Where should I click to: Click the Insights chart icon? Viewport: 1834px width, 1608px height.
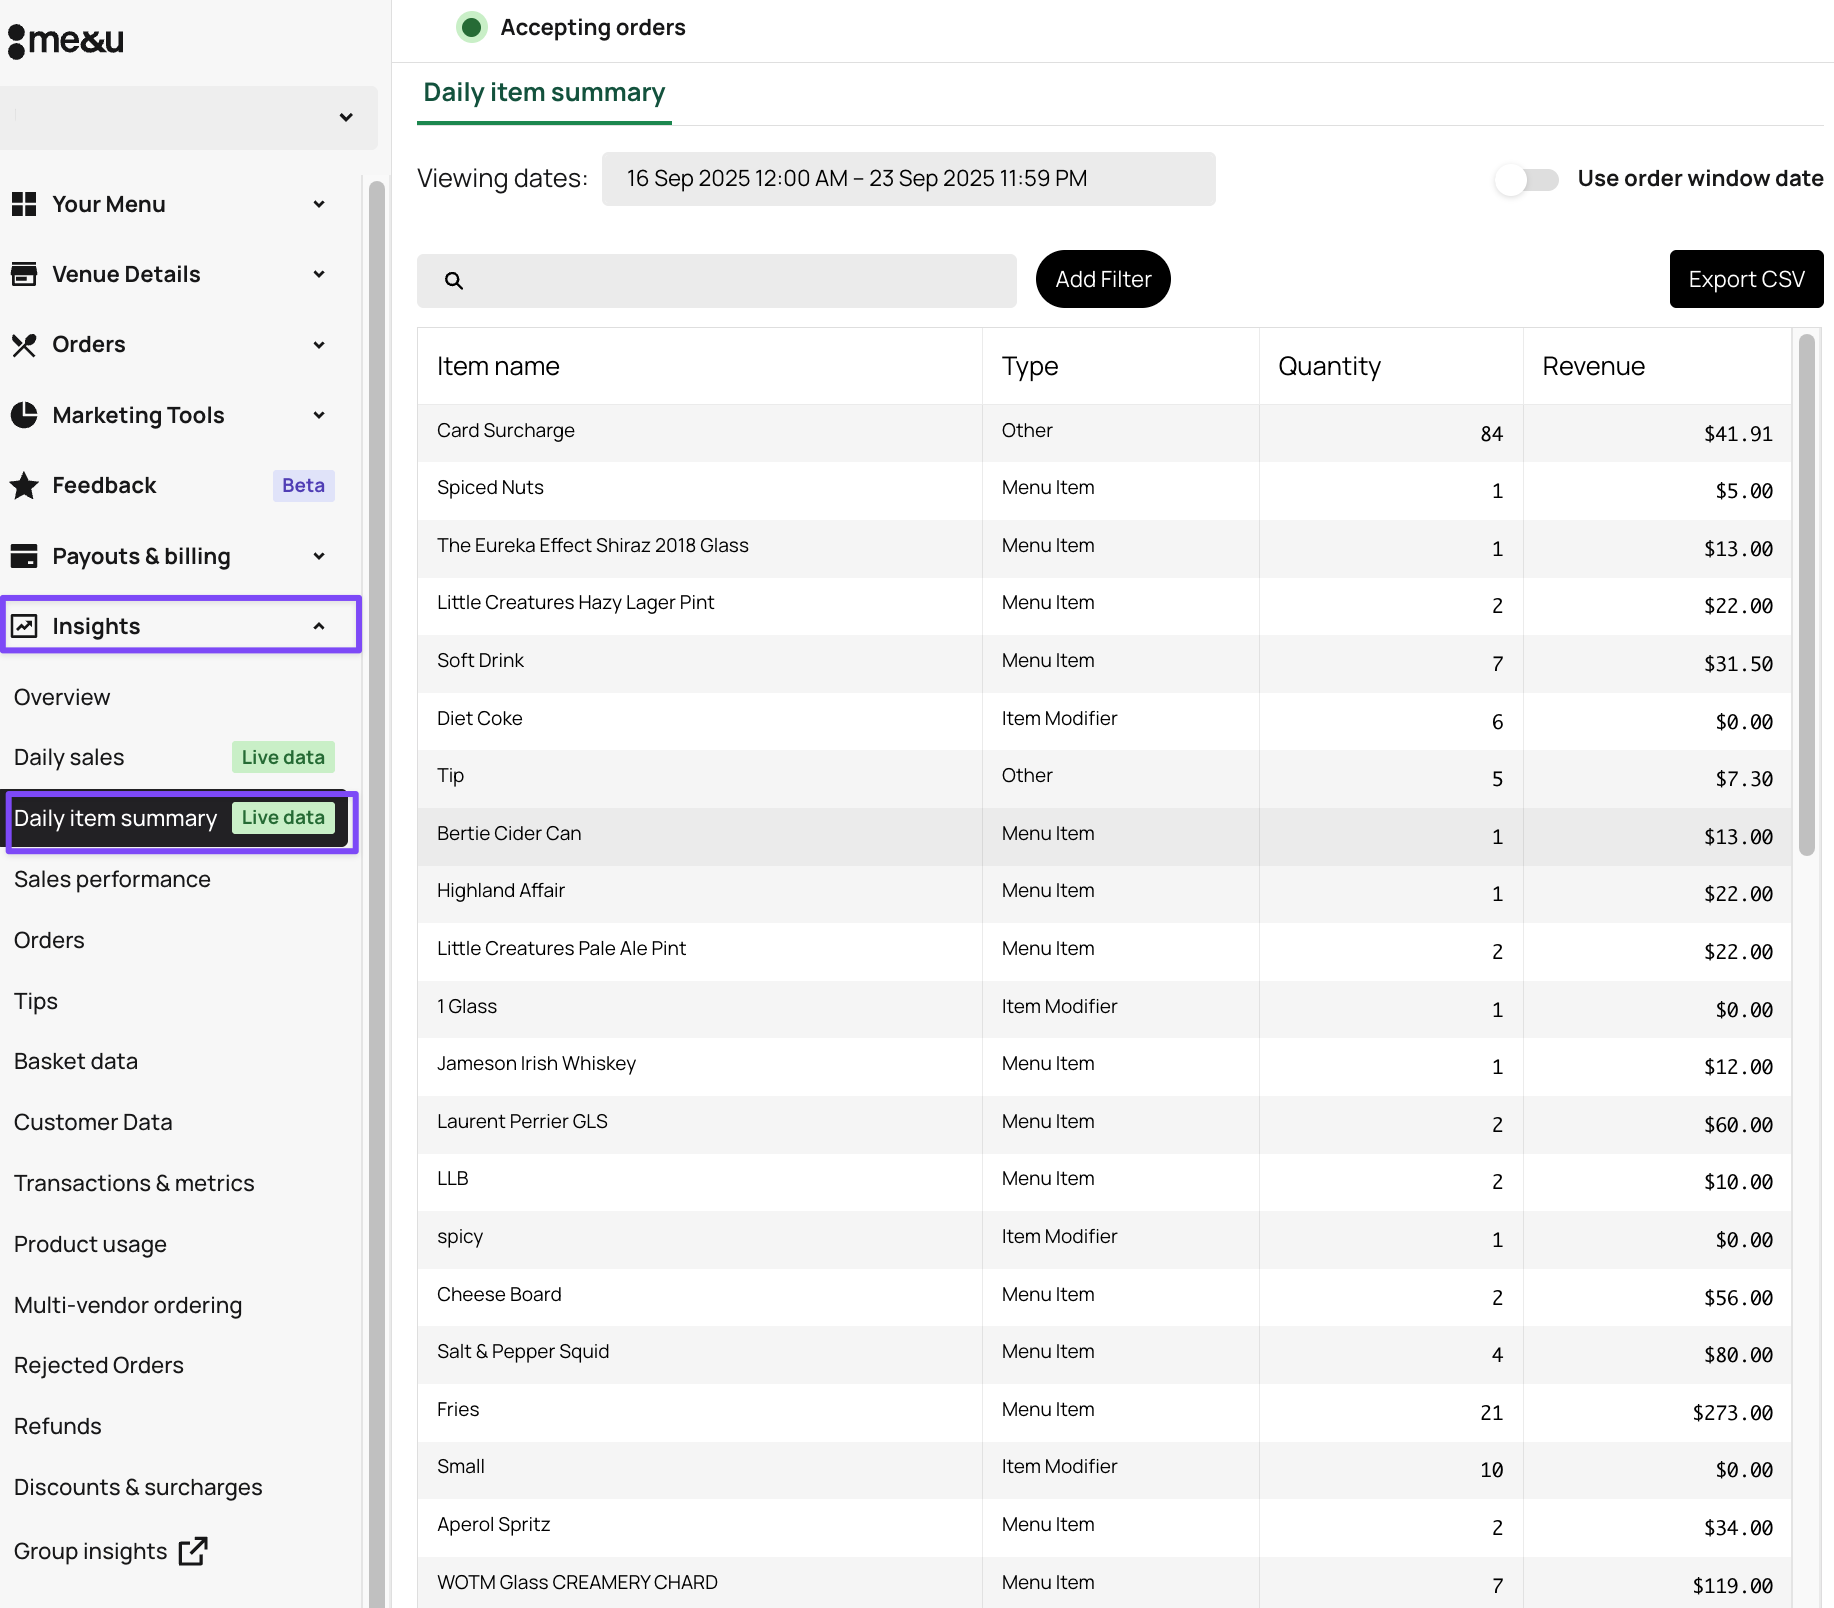24,626
